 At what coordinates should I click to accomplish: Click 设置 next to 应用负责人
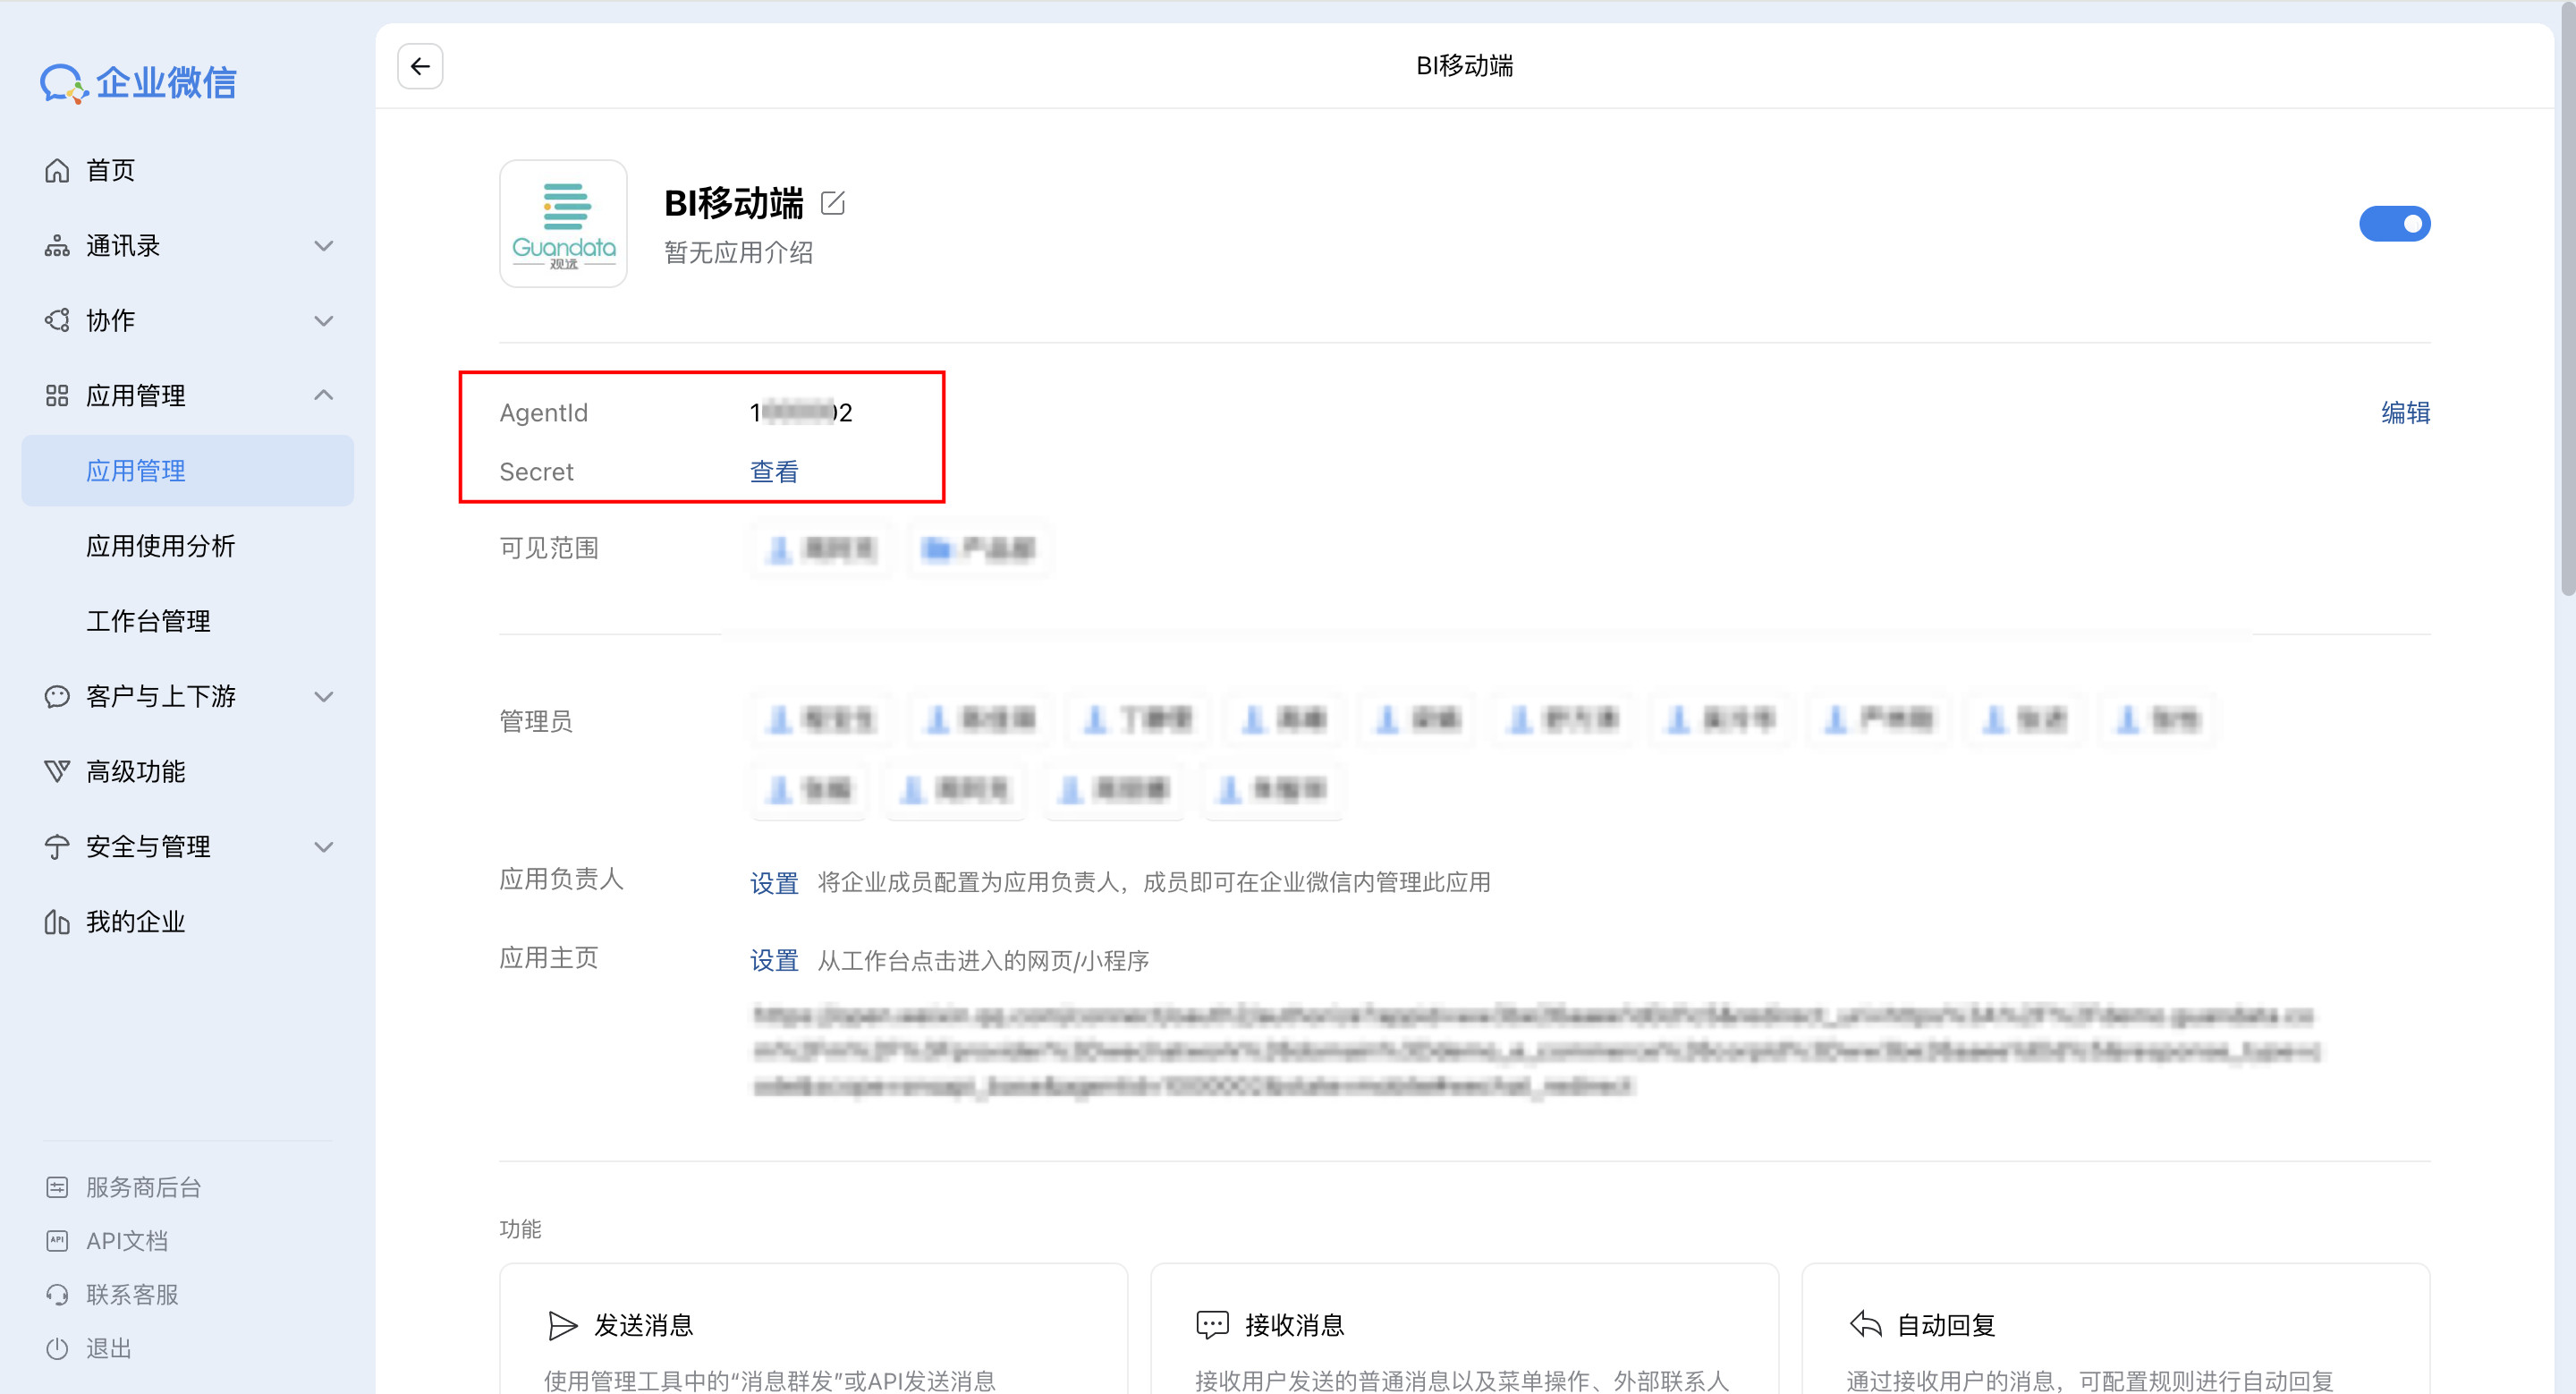(x=774, y=882)
